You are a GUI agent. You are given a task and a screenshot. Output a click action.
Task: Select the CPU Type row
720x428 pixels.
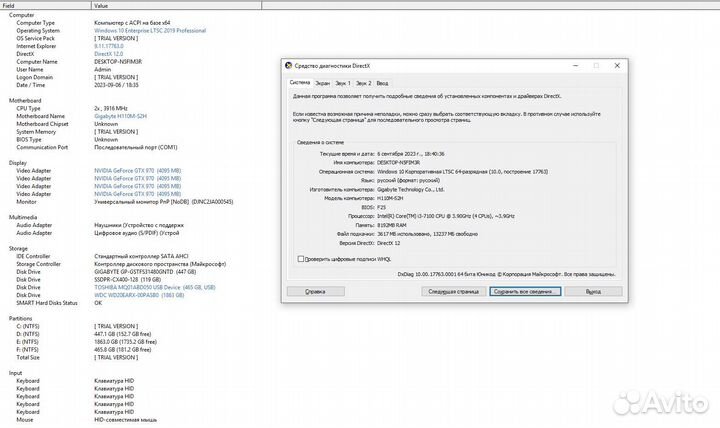click(72, 108)
